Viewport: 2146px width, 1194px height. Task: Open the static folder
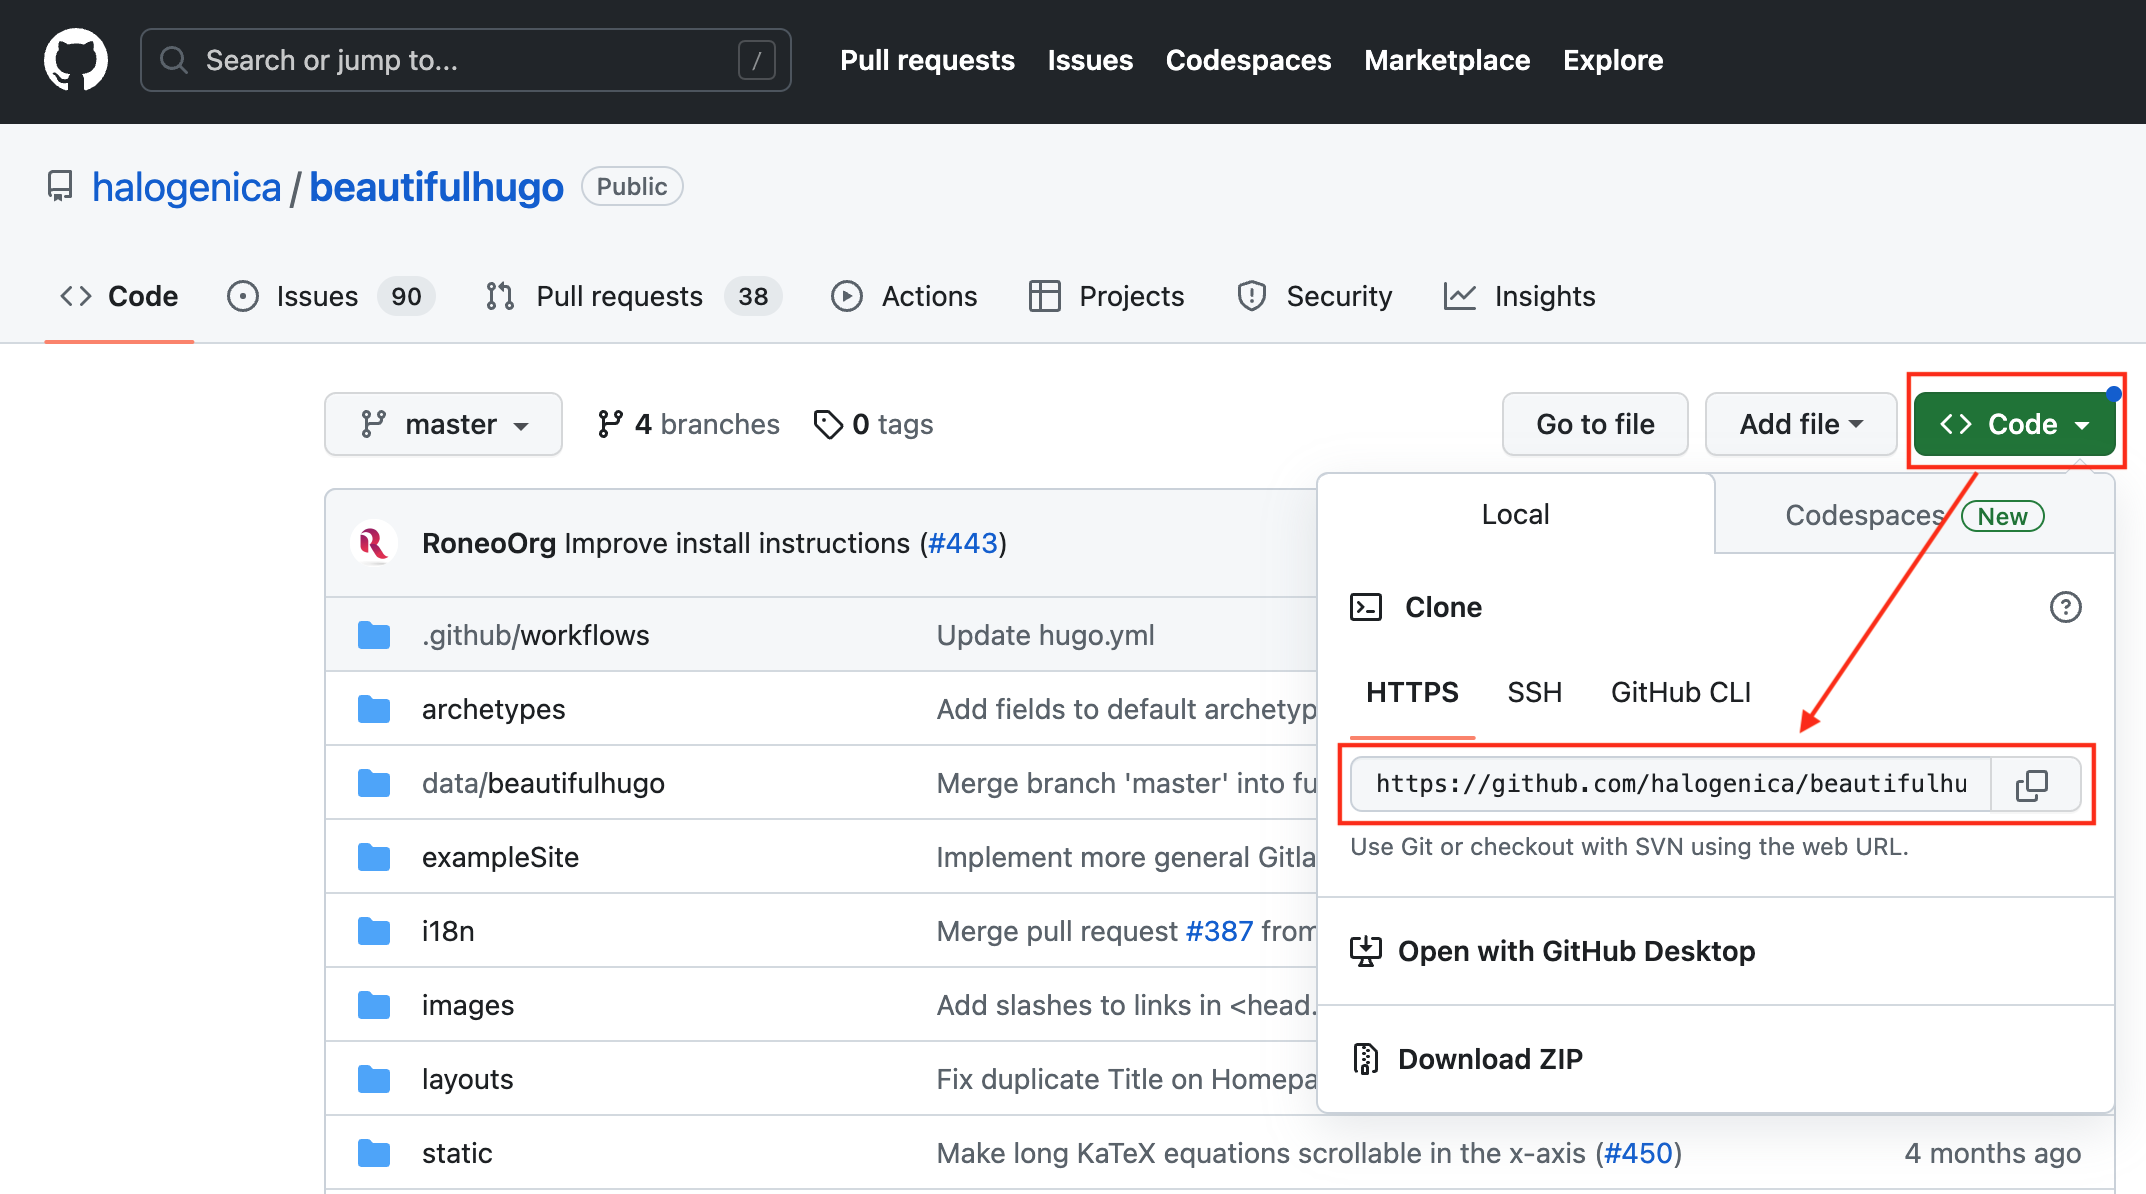coord(457,1153)
